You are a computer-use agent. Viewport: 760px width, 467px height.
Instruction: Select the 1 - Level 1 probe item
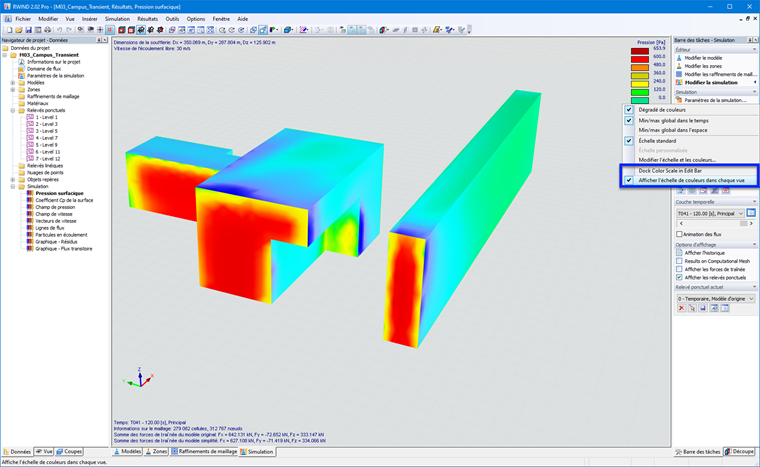(x=47, y=117)
